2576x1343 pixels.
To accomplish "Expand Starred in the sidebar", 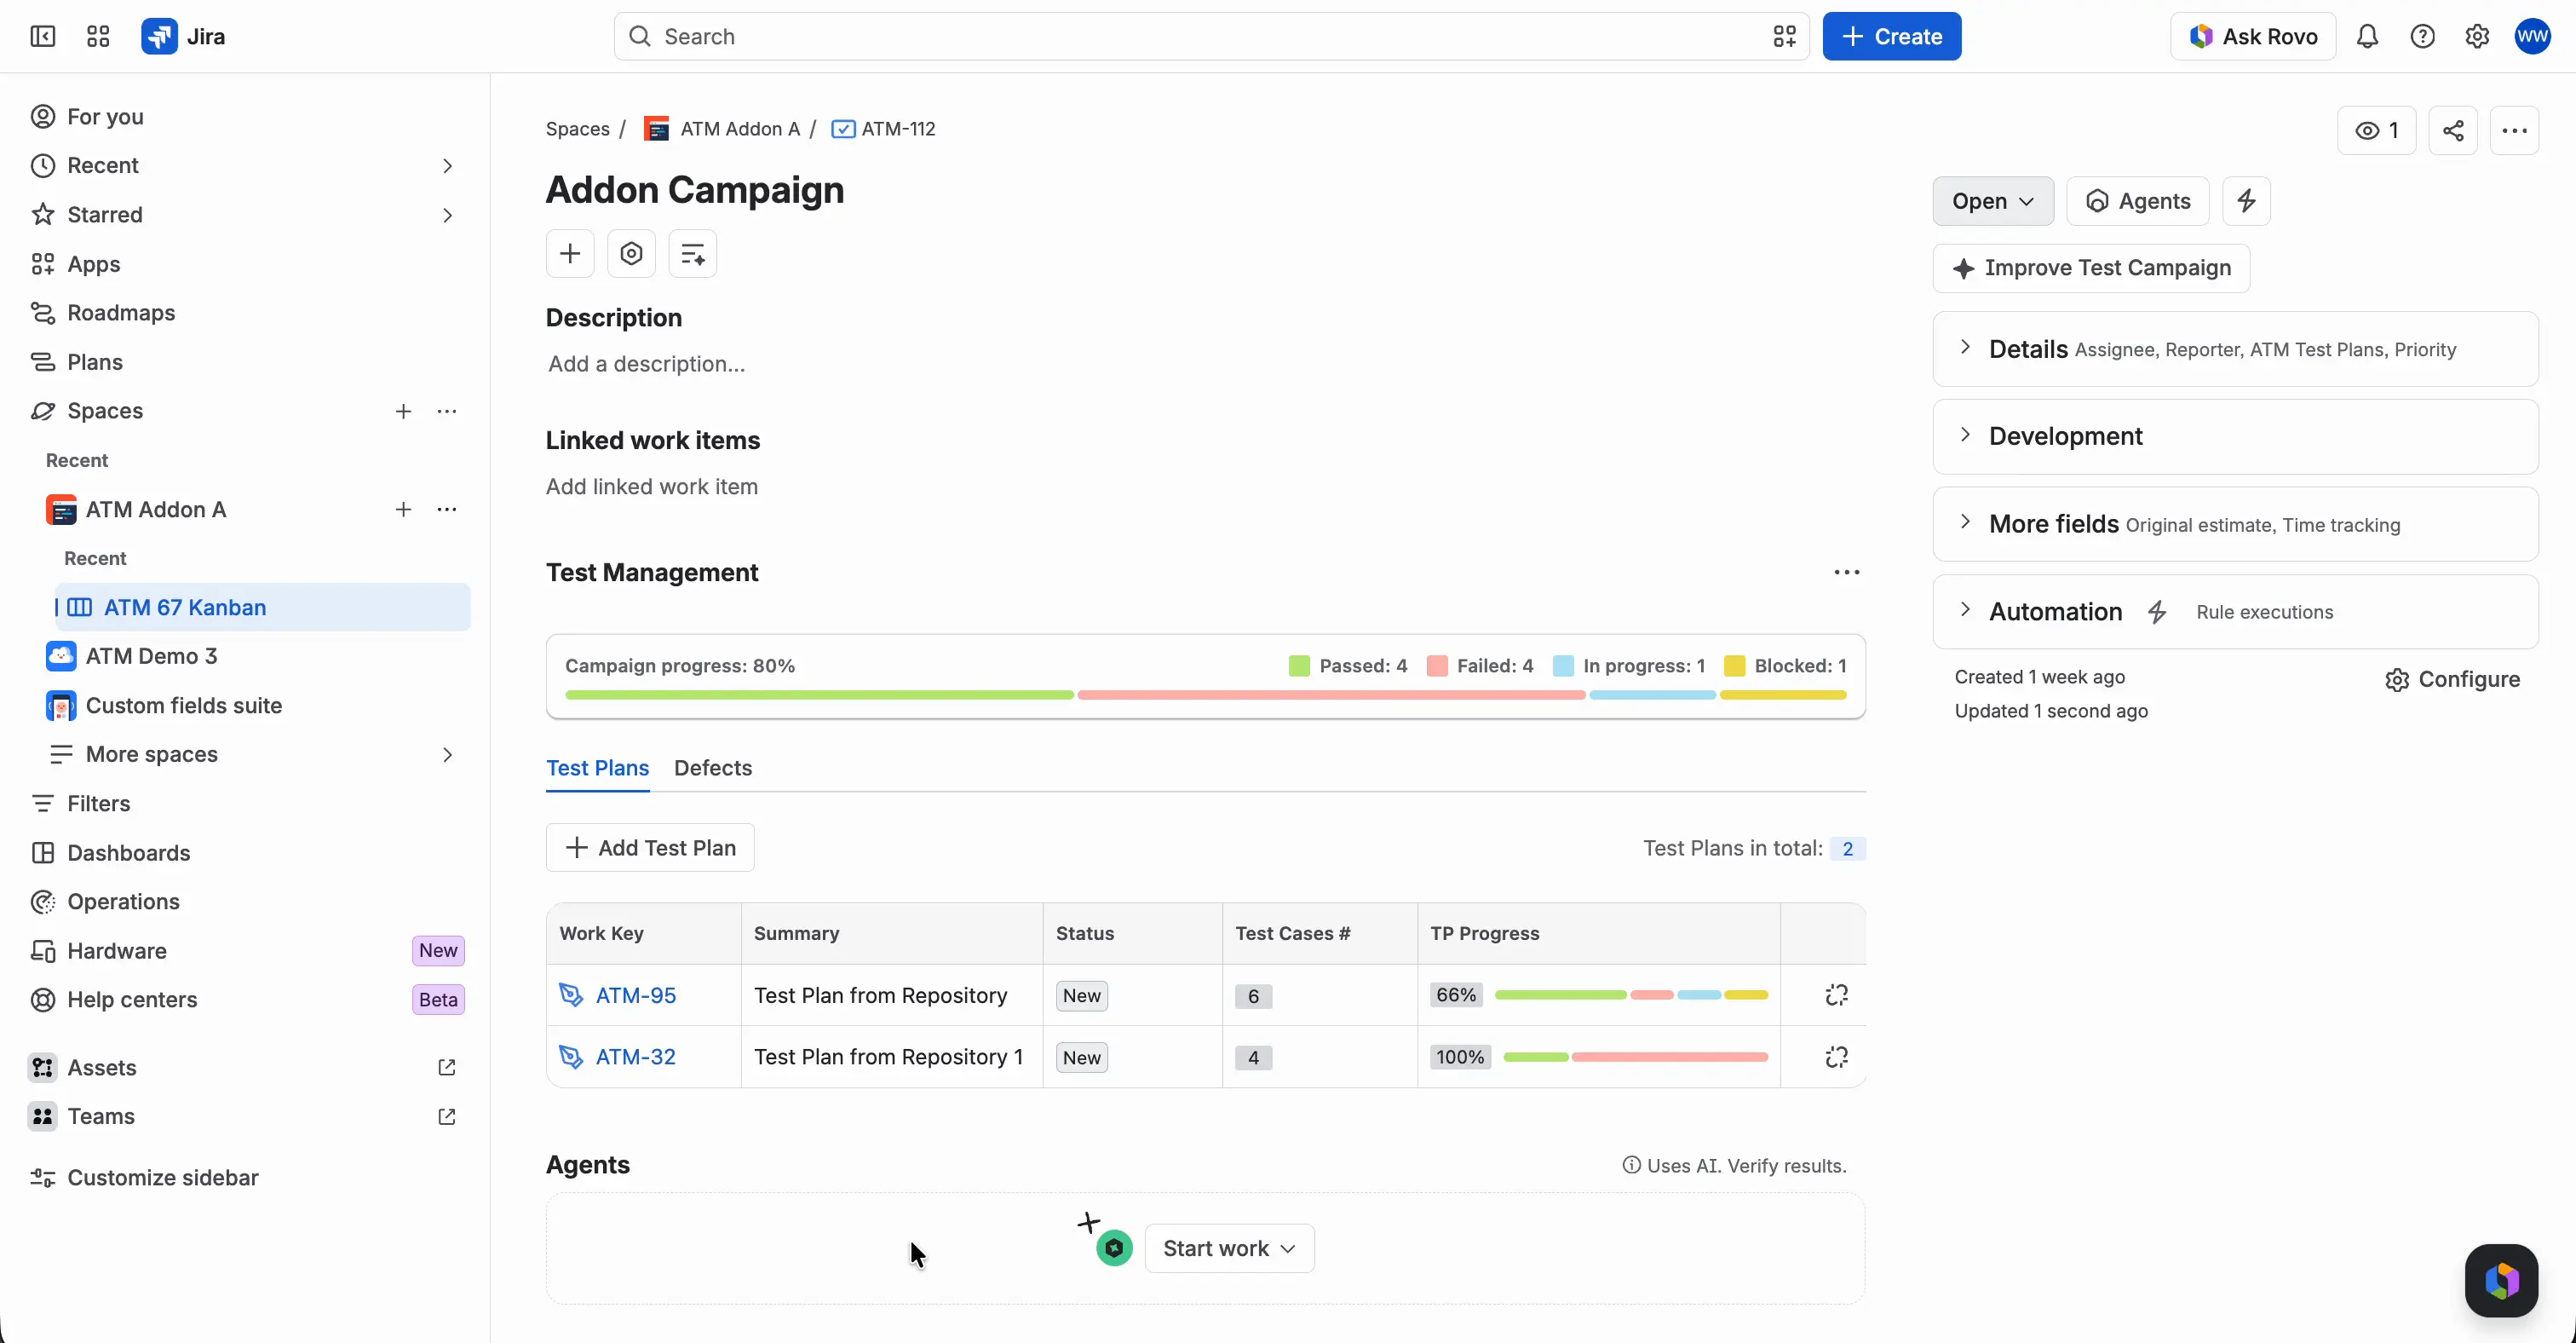I will click(x=447, y=215).
